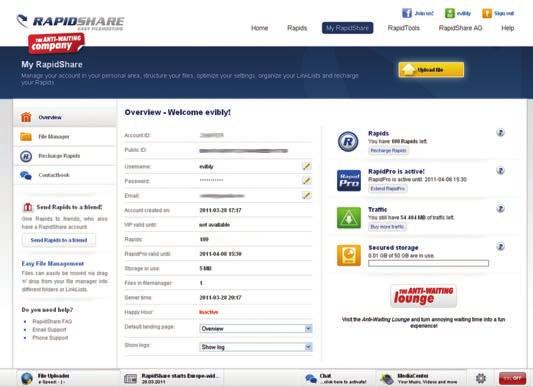Click the yellow Upload file button
The width and height of the screenshot is (533, 387).
pos(431,70)
